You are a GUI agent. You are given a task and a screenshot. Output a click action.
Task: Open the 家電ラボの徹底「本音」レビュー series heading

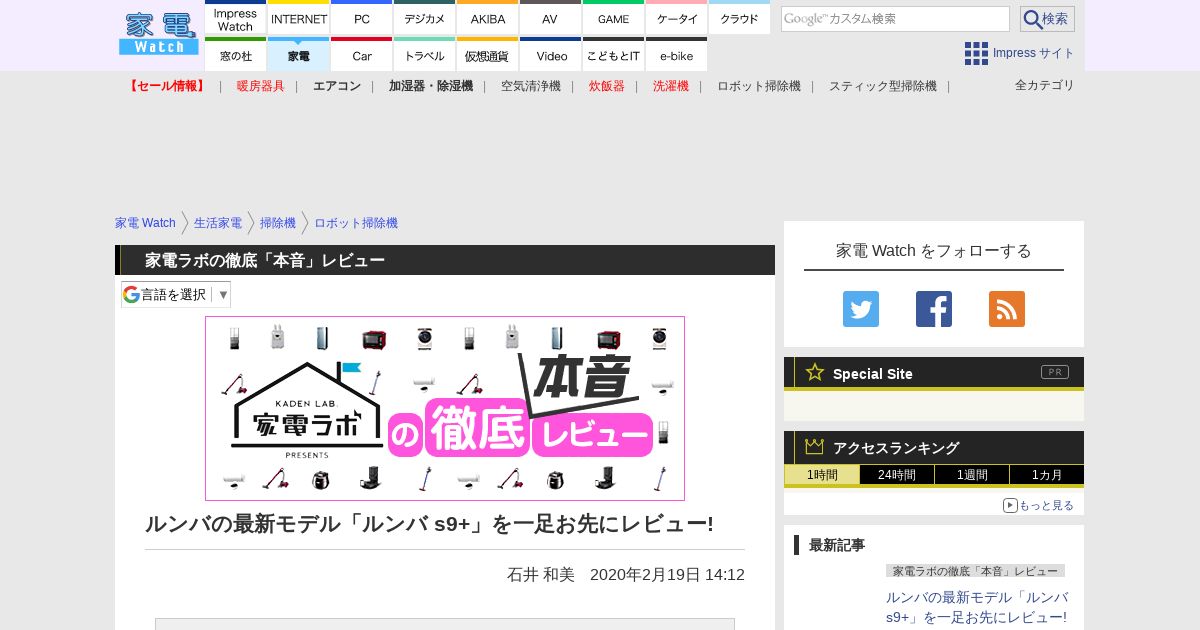click(265, 260)
